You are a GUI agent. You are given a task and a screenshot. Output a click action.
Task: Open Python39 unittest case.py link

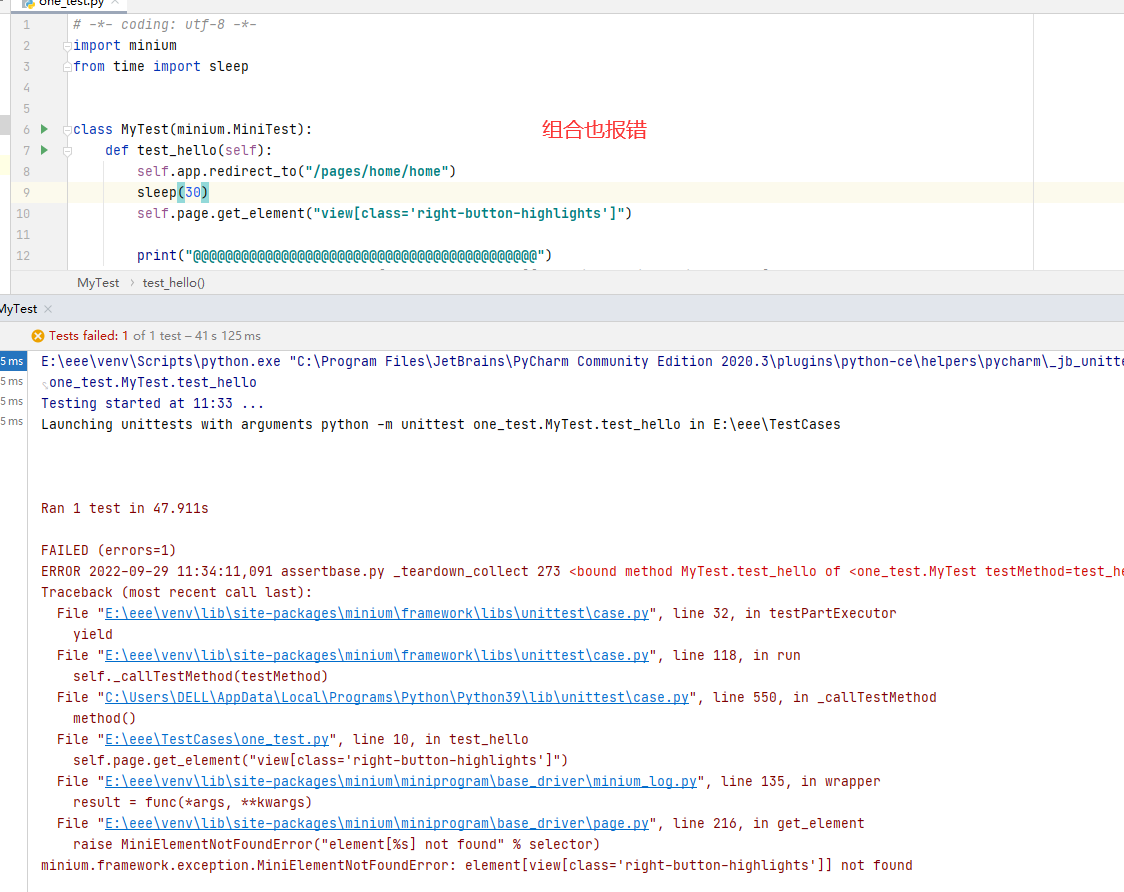click(397, 697)
